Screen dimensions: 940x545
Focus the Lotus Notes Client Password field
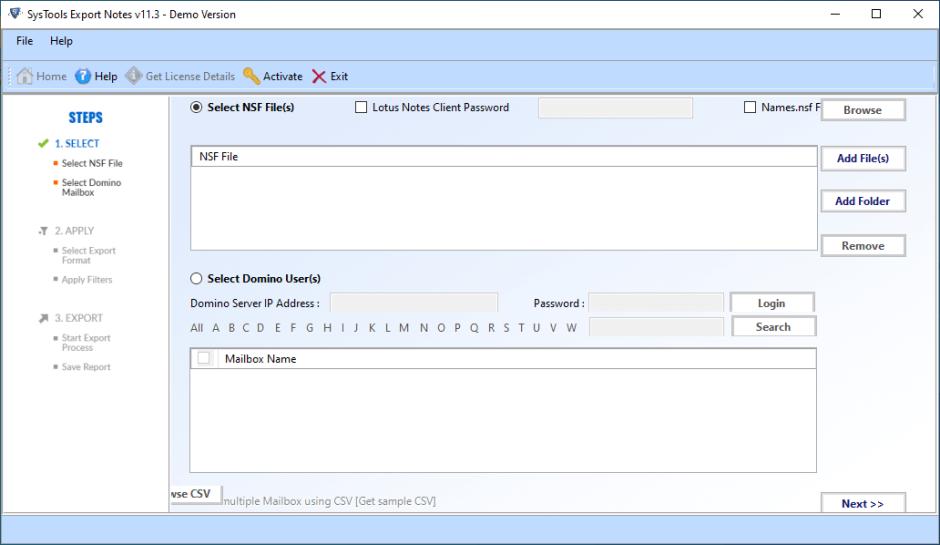click(616, 108)
